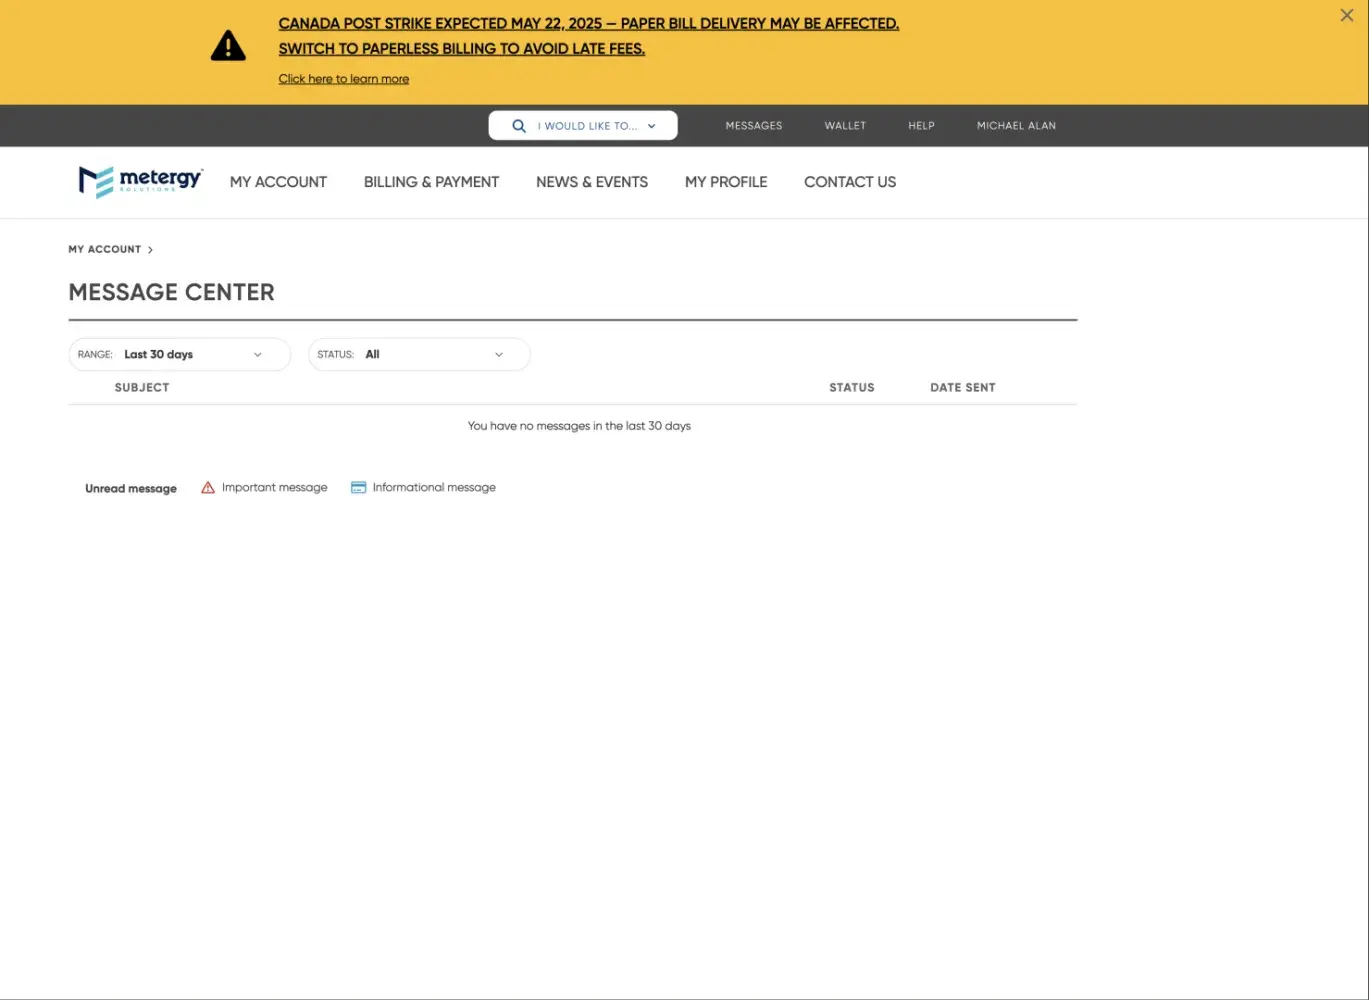Click the warning triangle icon in banner
1369x1000 pixels.
[x=228, y=46]
